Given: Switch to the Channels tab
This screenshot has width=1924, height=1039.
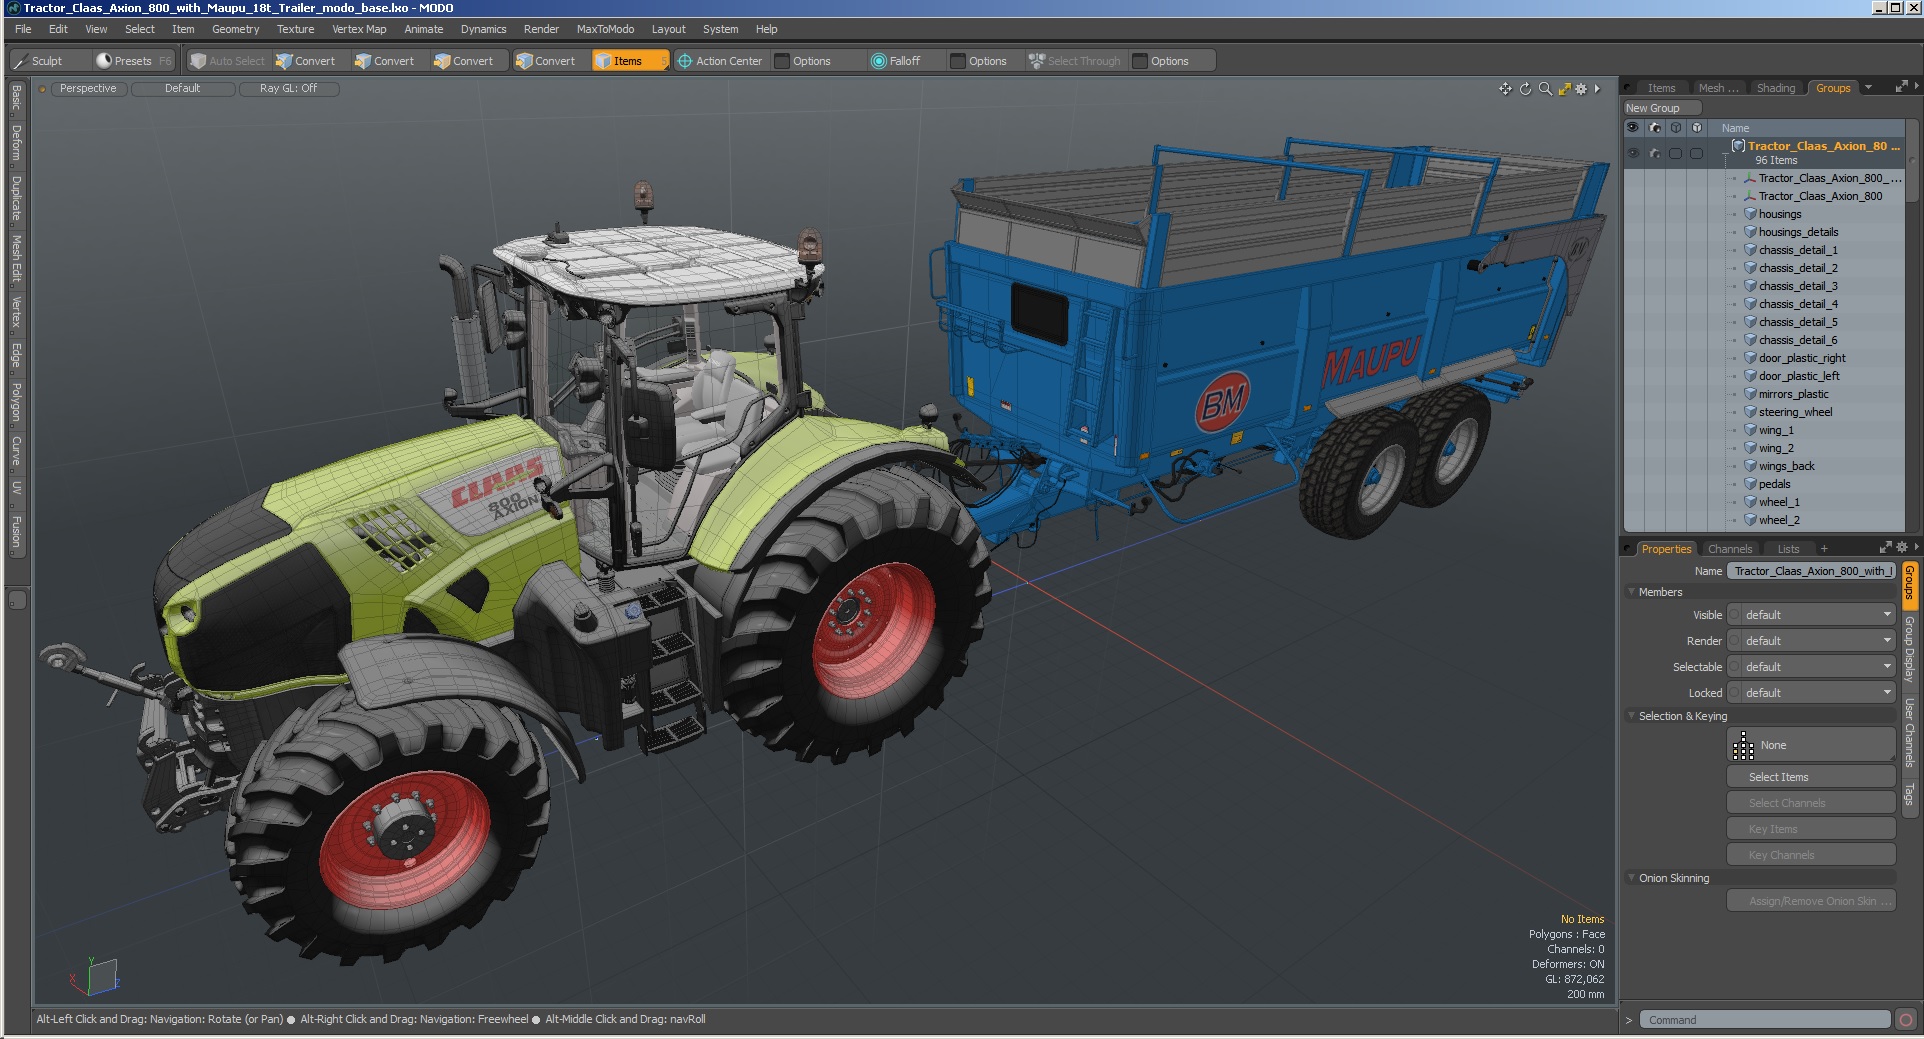Looking at the screenshot, I should click(1730, 549).
